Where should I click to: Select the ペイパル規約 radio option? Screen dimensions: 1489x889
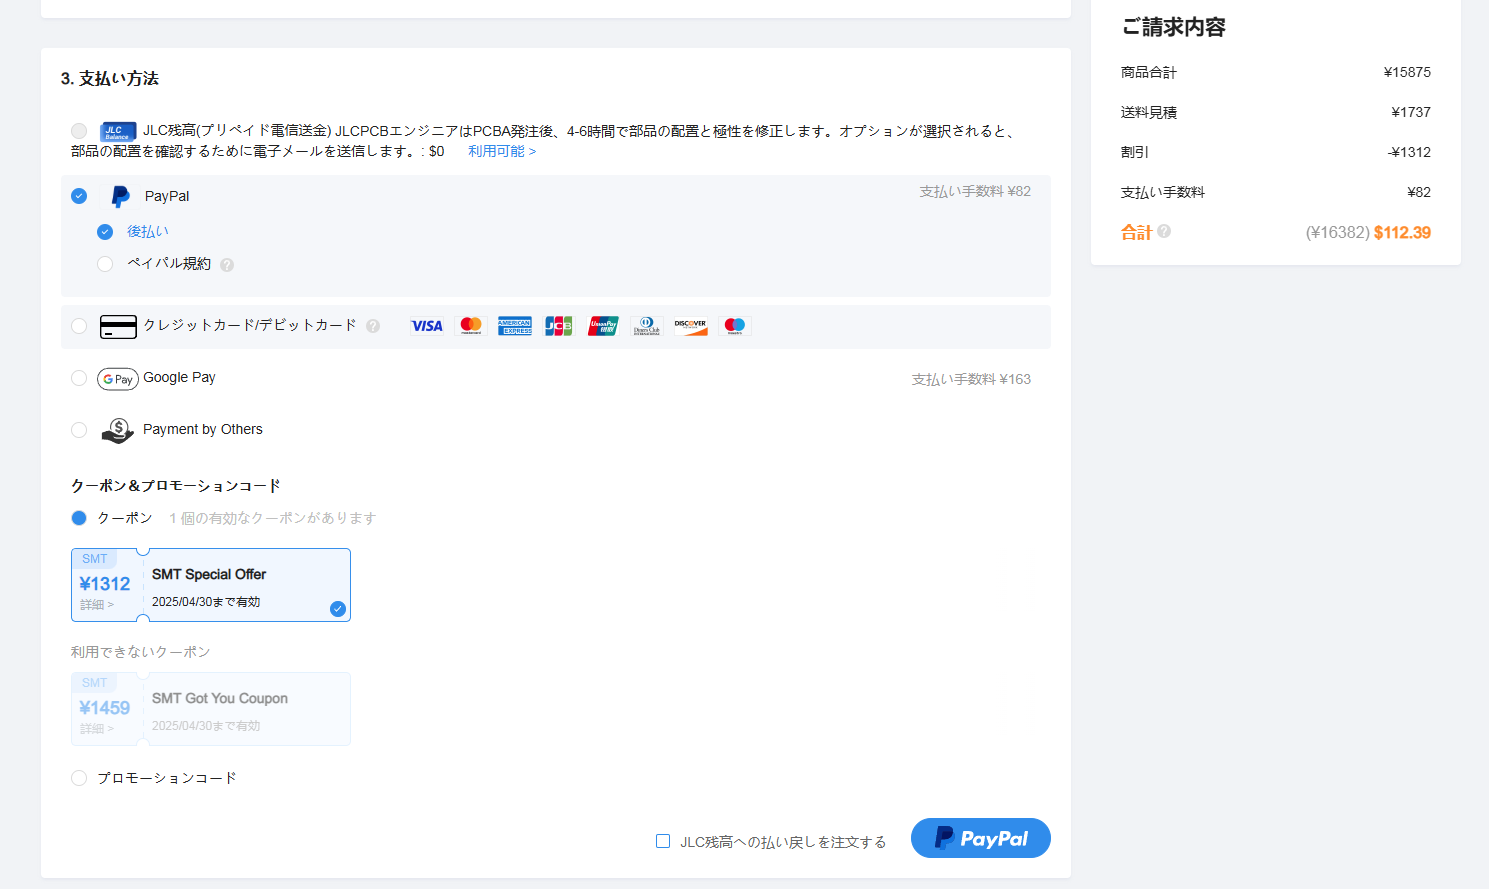click(x=105, y=264)
